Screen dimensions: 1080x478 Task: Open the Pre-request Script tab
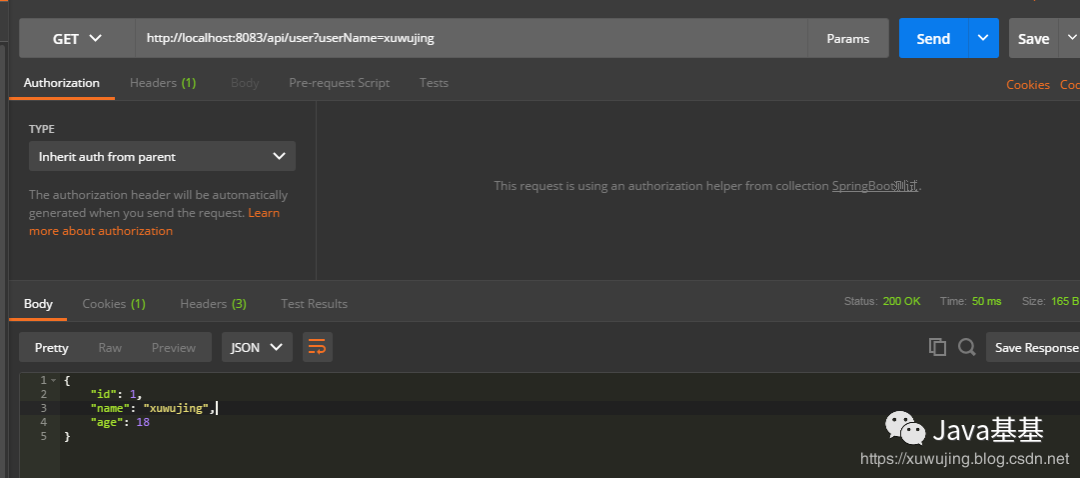(x=339, y=83)
